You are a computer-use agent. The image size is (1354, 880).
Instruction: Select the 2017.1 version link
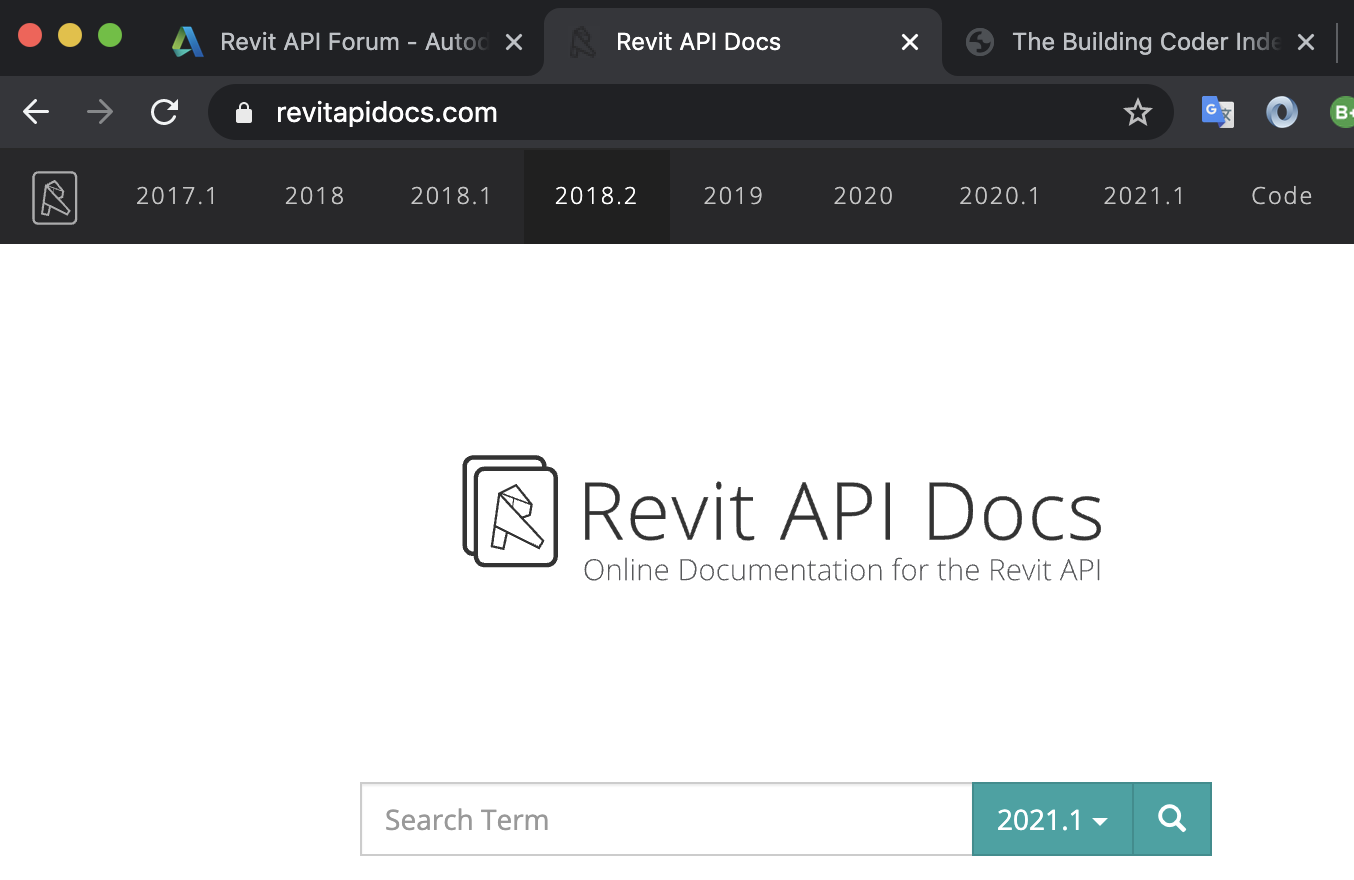pos(176,196)
